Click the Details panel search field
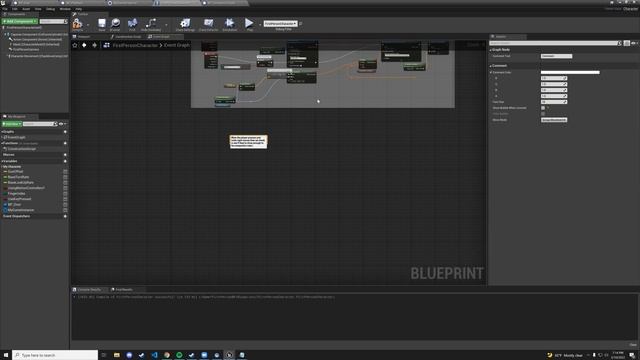 click(555, 43)
